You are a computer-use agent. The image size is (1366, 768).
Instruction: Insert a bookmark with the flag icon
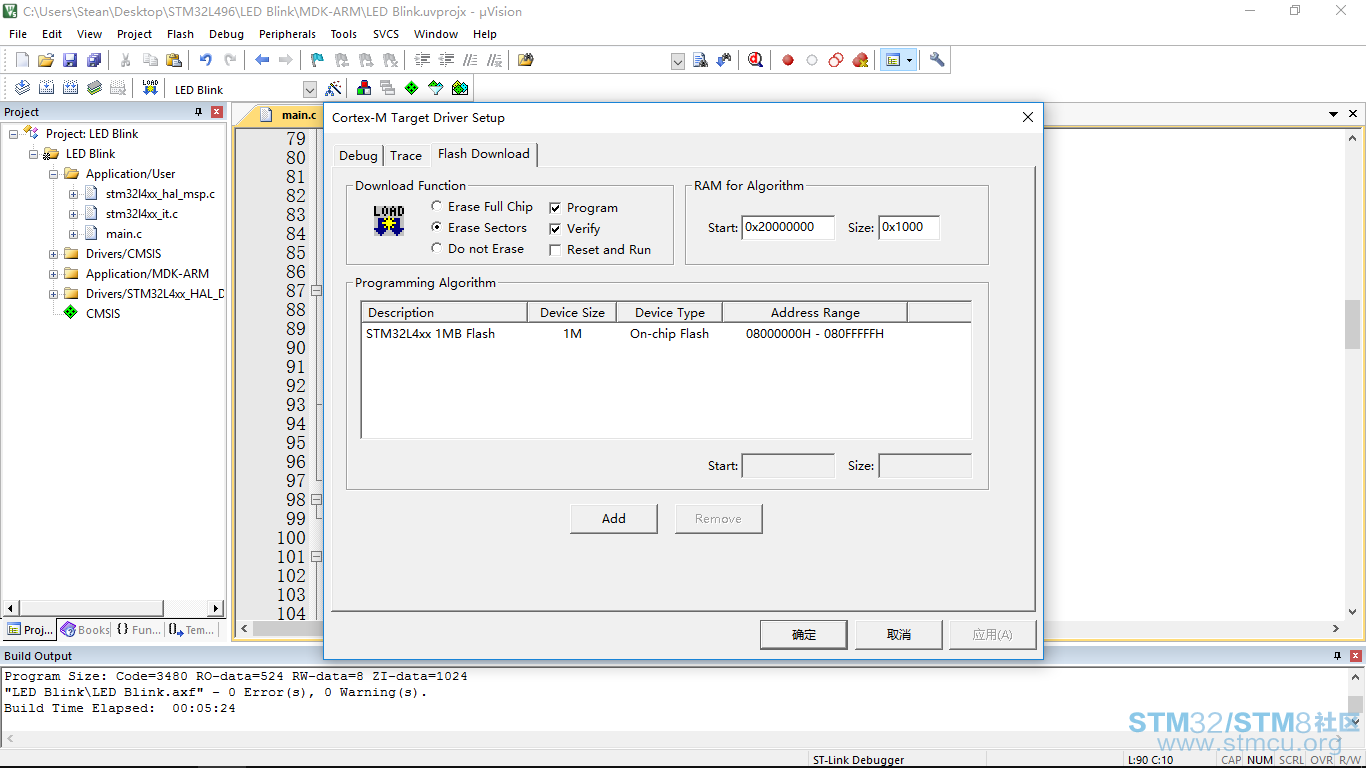[x=318, y=60]
